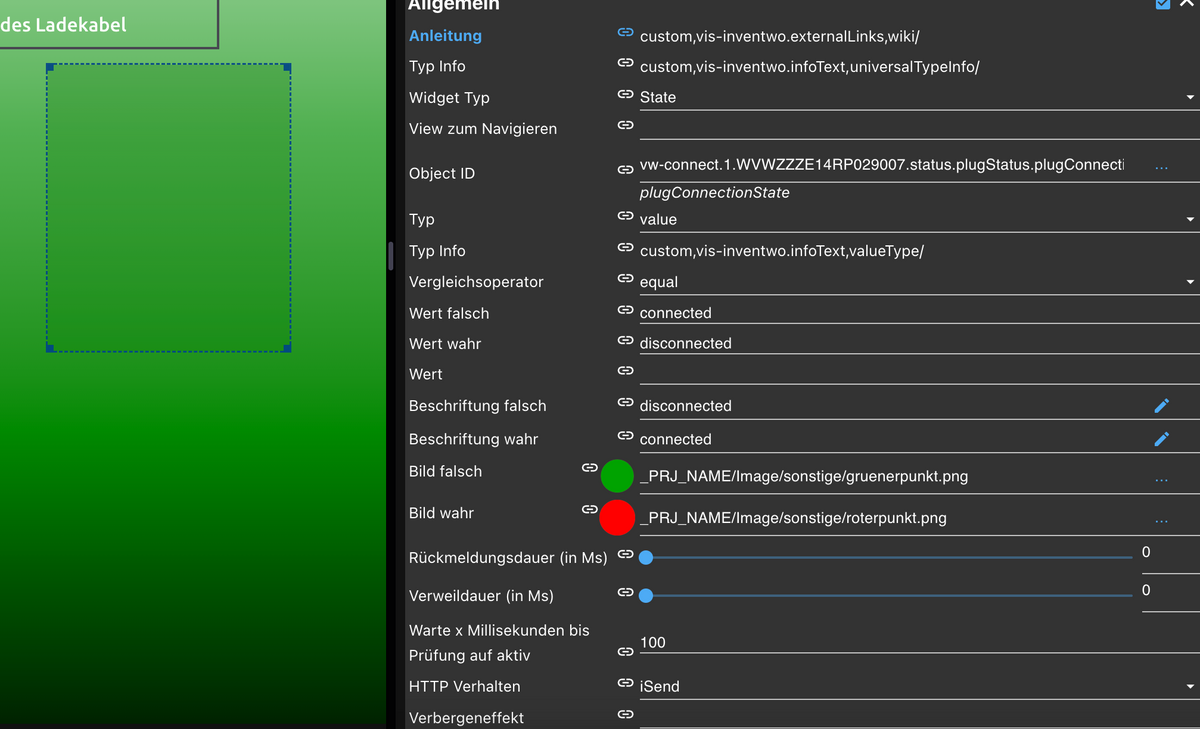Open the Typ value dropdown
This screenshot has height=729, width=1200.
click(x=917, y=219)
